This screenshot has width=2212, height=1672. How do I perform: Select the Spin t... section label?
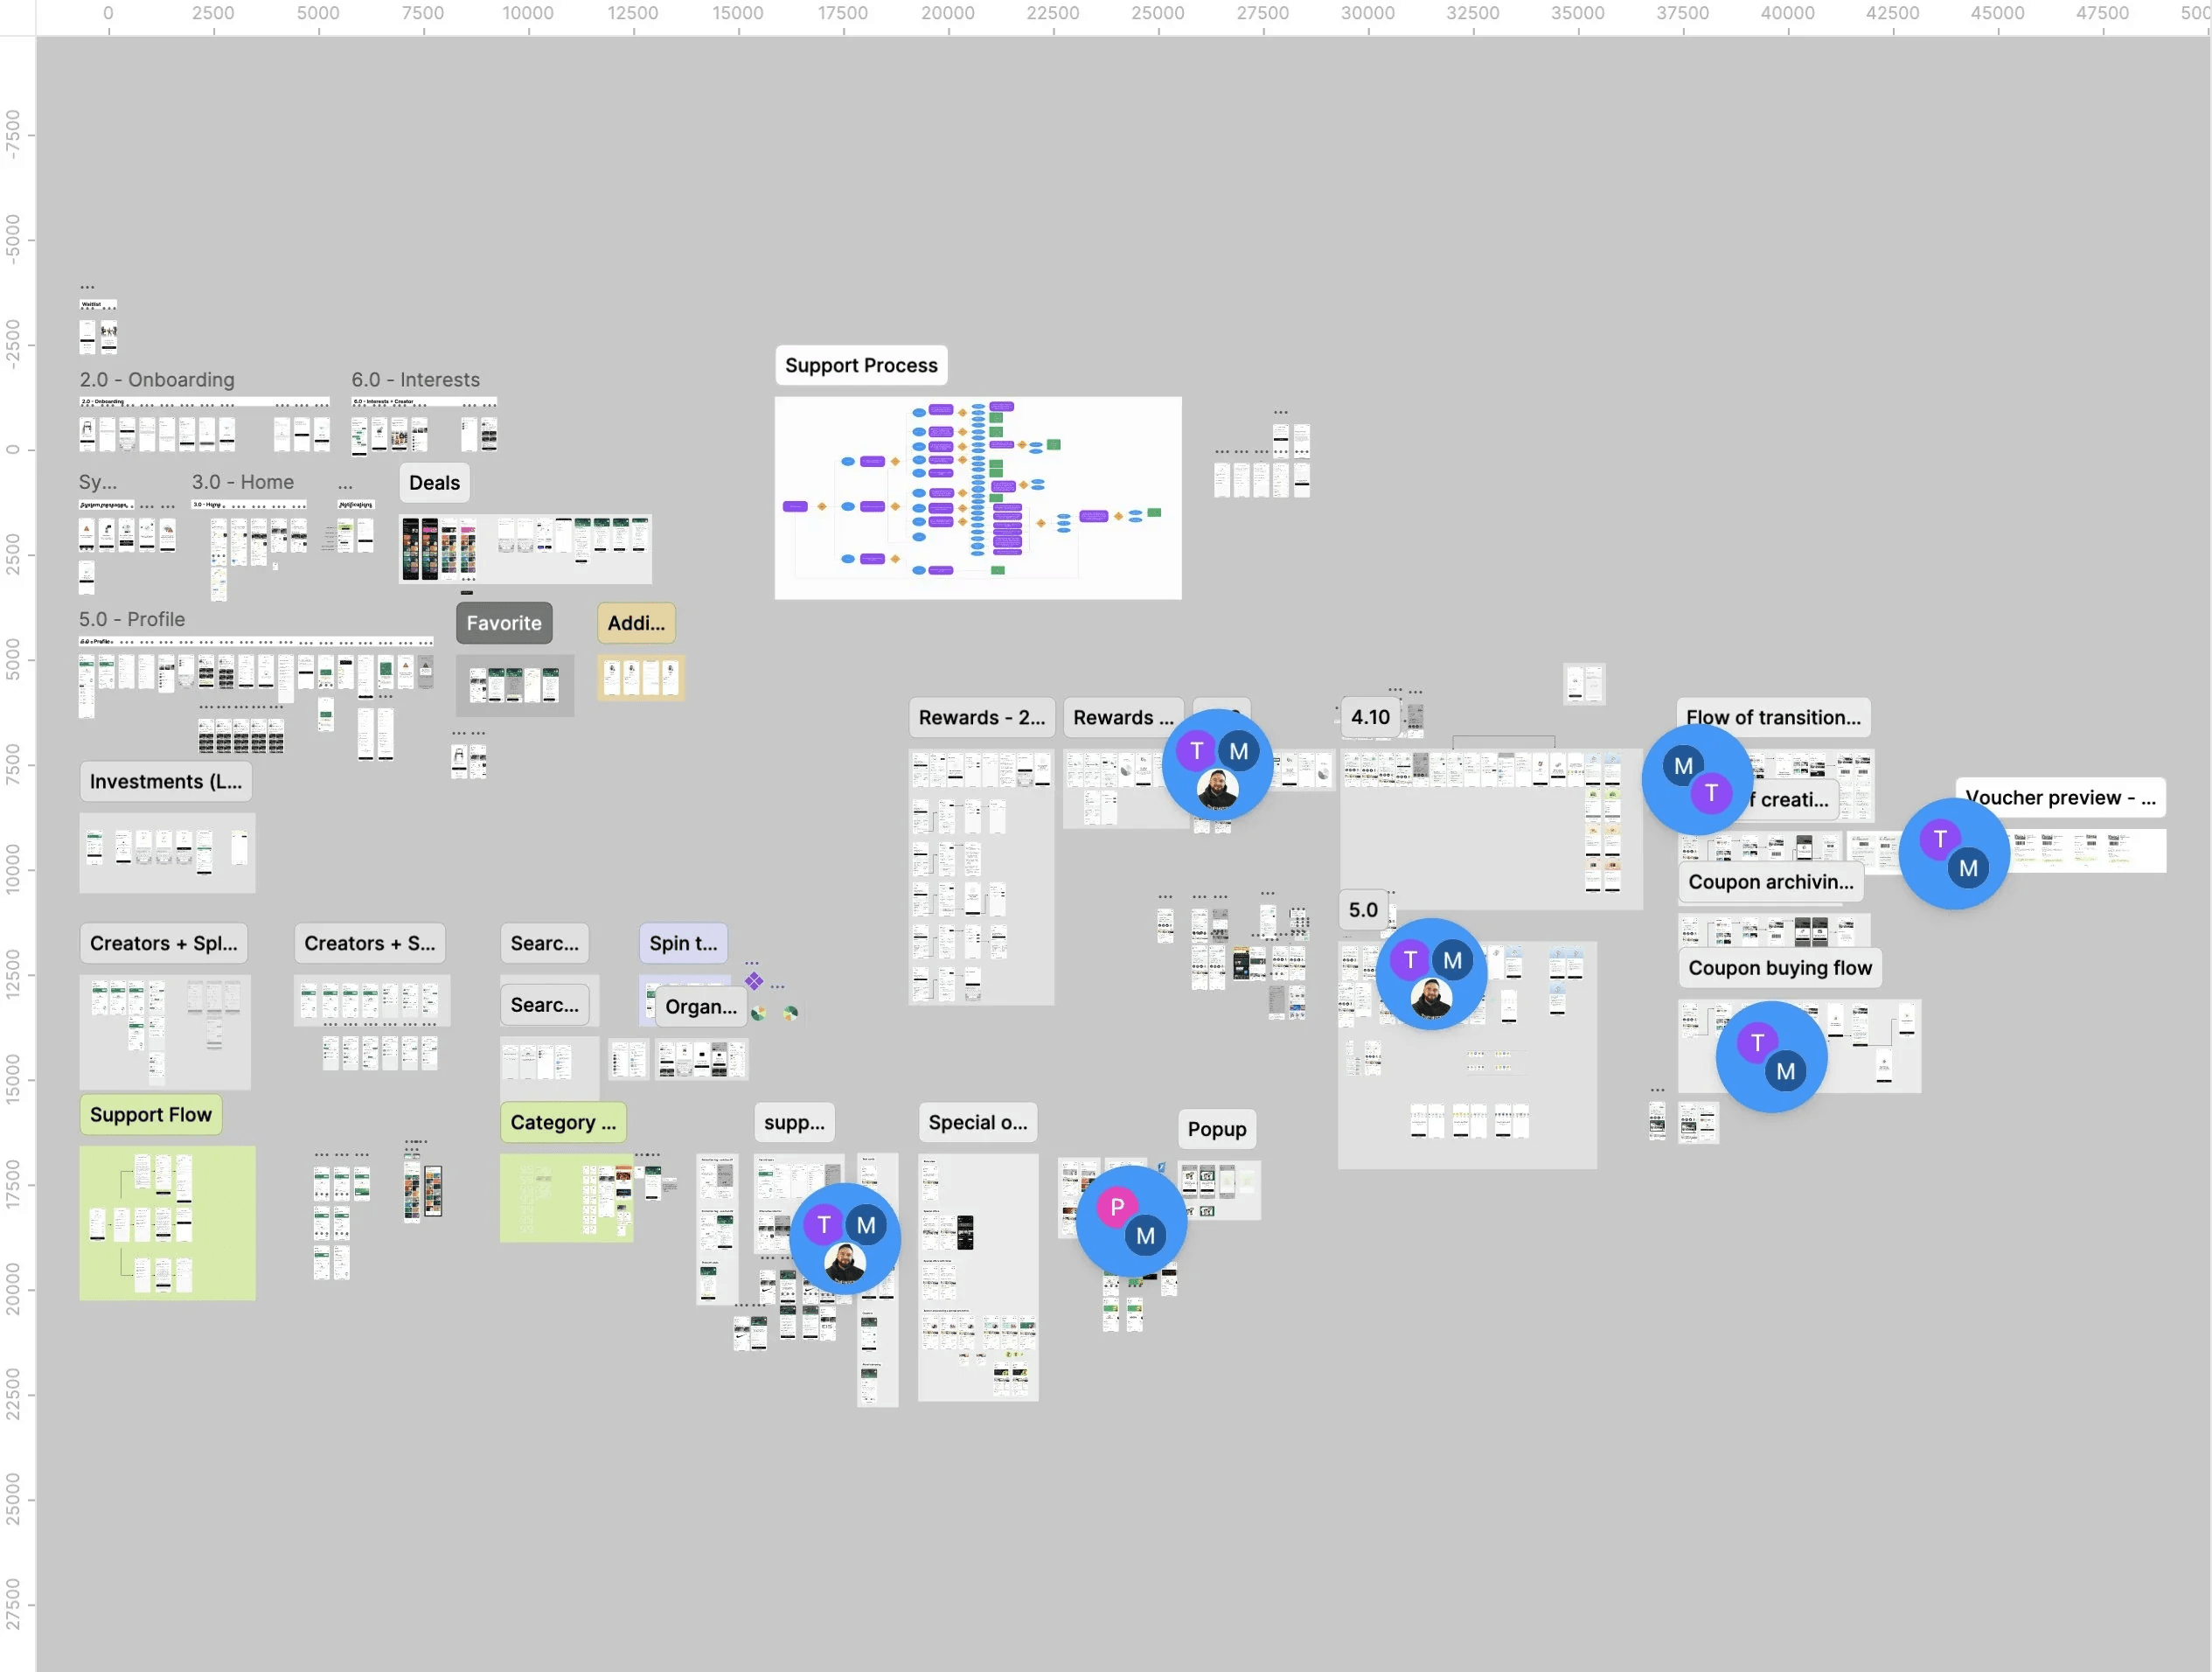[x=683, y=943]
